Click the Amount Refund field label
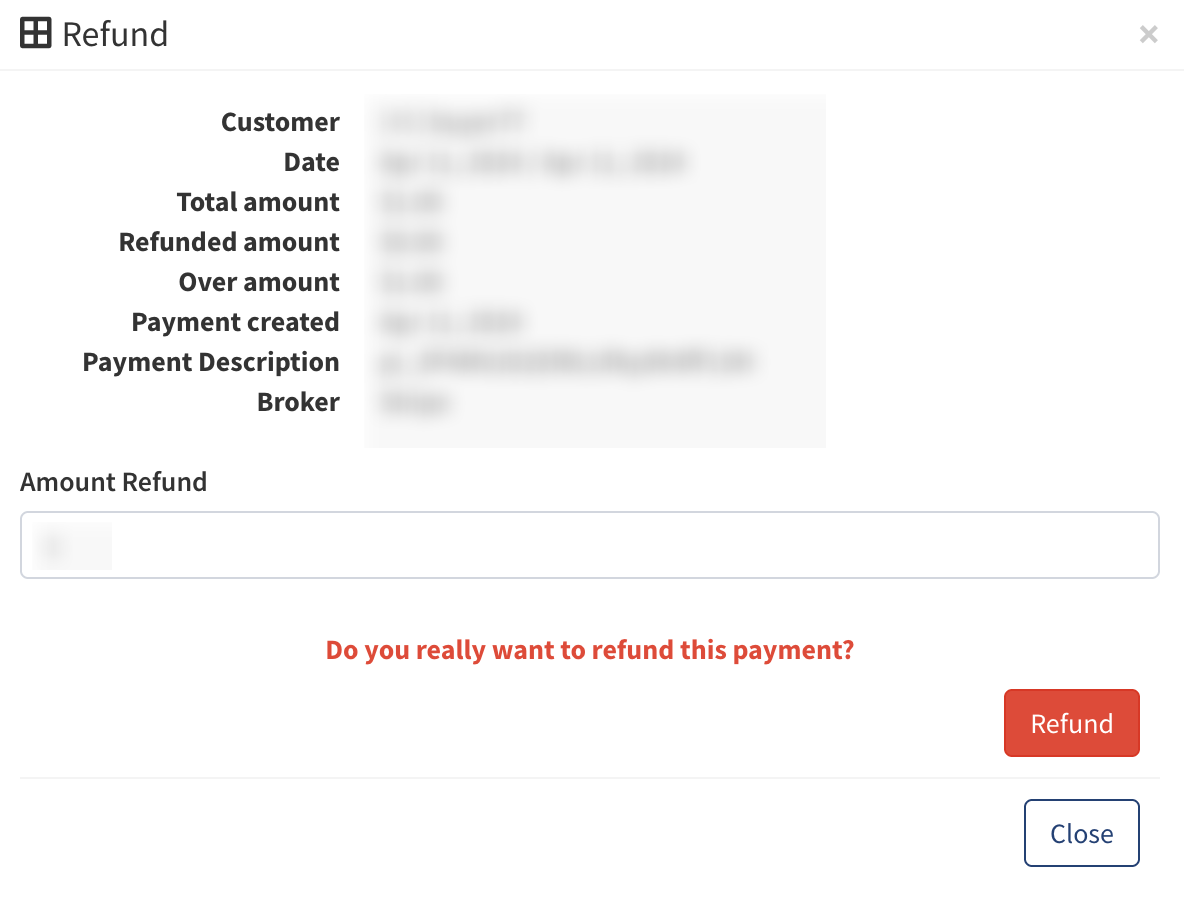 pyautogui.click(x=113, y=482)
